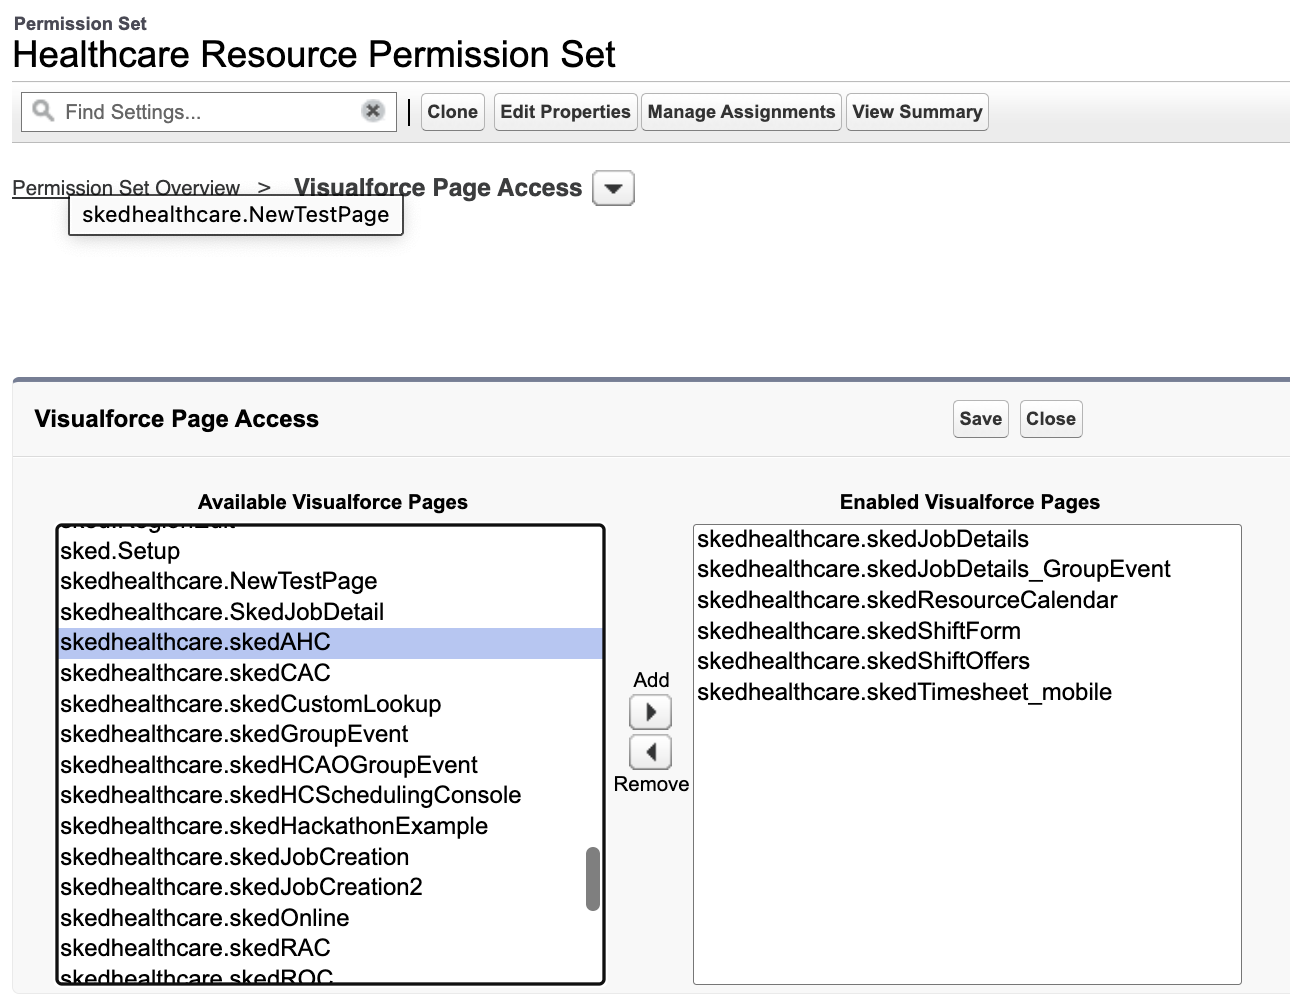Click the Close button beside Save
Viewport: 1290px width, 1004px height.
coord(1051,419)
